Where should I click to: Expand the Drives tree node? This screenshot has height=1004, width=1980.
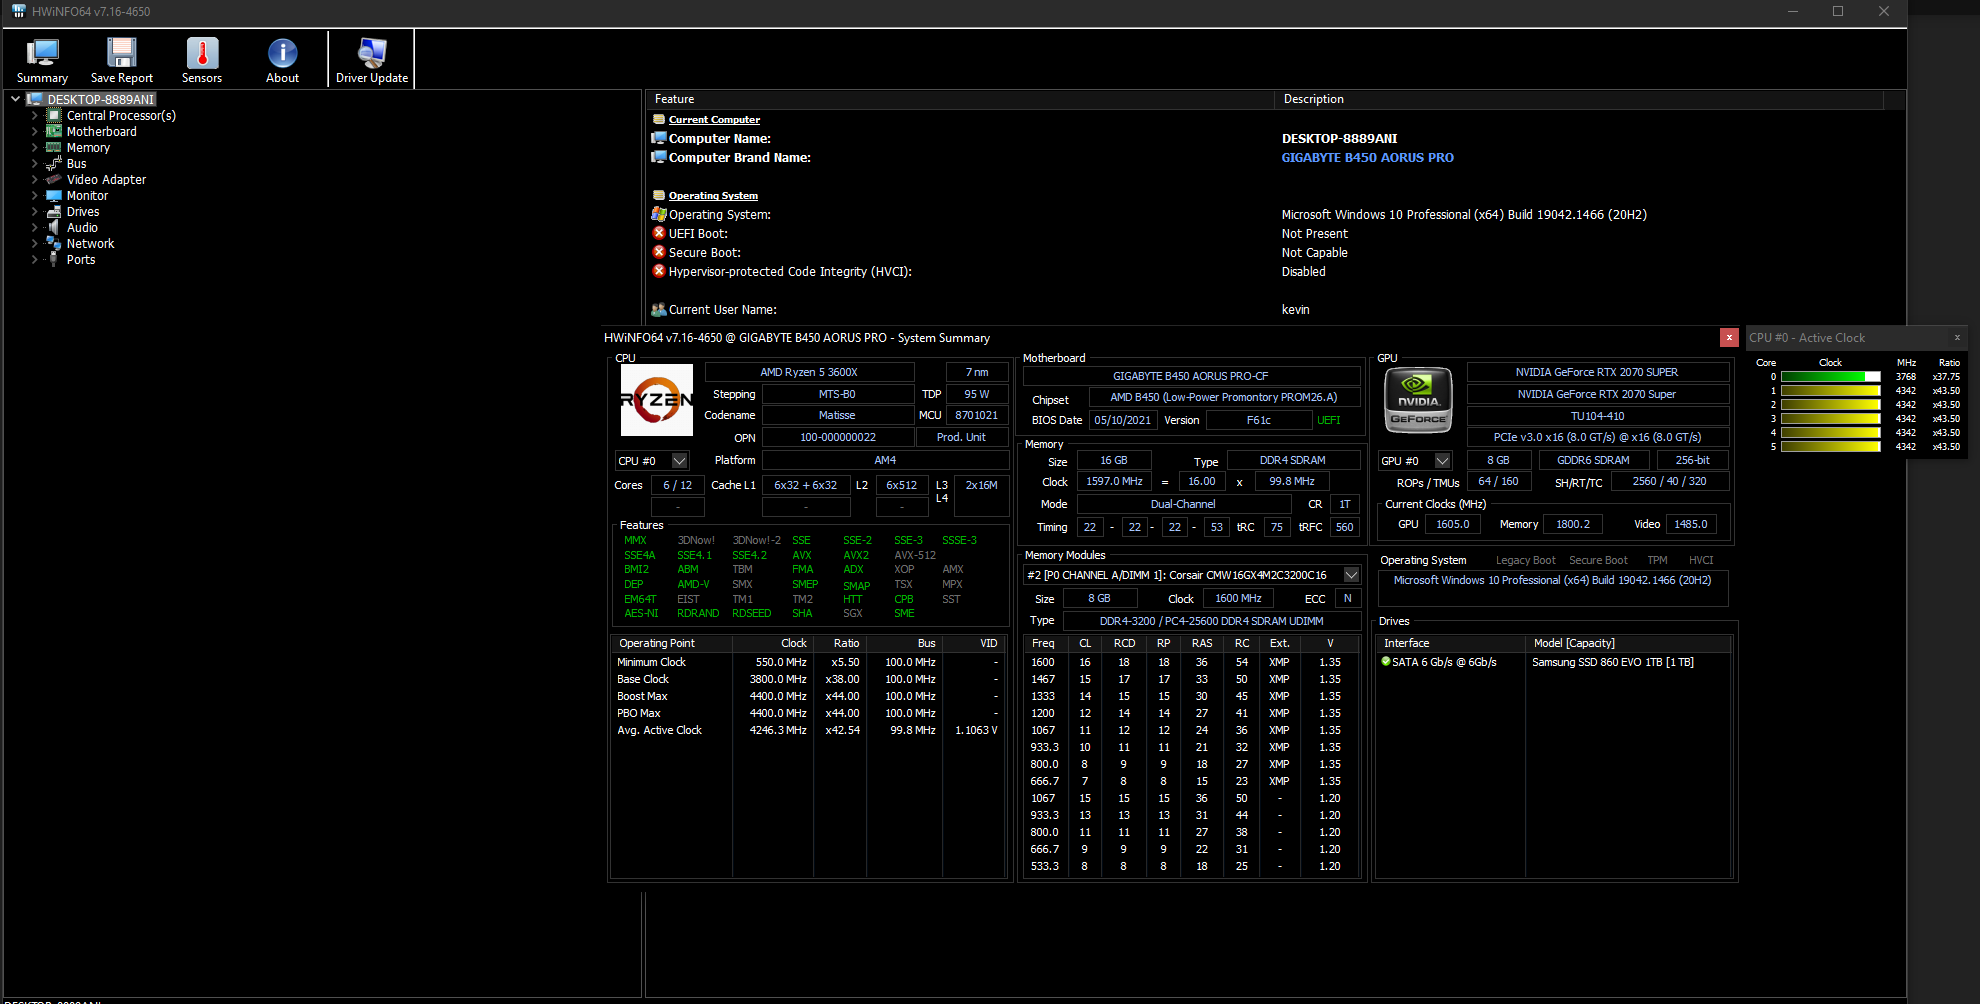pyautogui.click(x=35, y=212)
